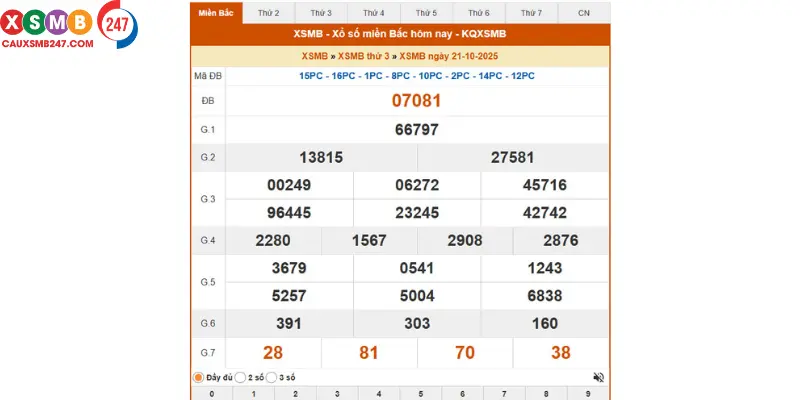This screenshot has height=400, width=800.
Task: Select the 2 số radio option
Action: coord(240,378)
